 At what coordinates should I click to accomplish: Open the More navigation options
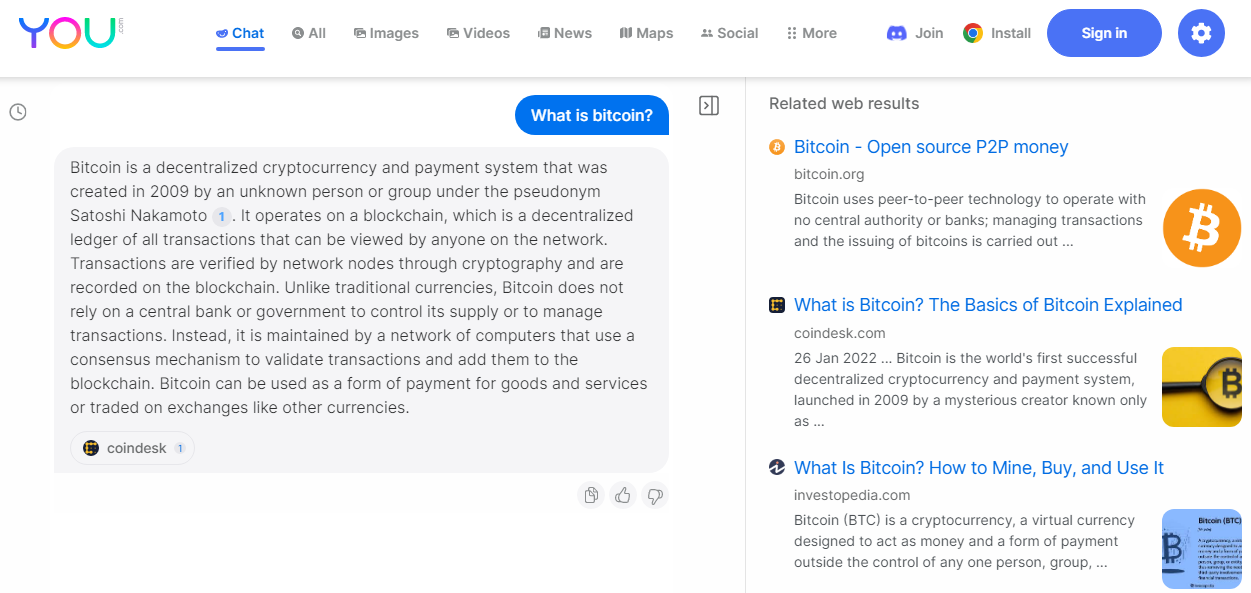(810, 33)
